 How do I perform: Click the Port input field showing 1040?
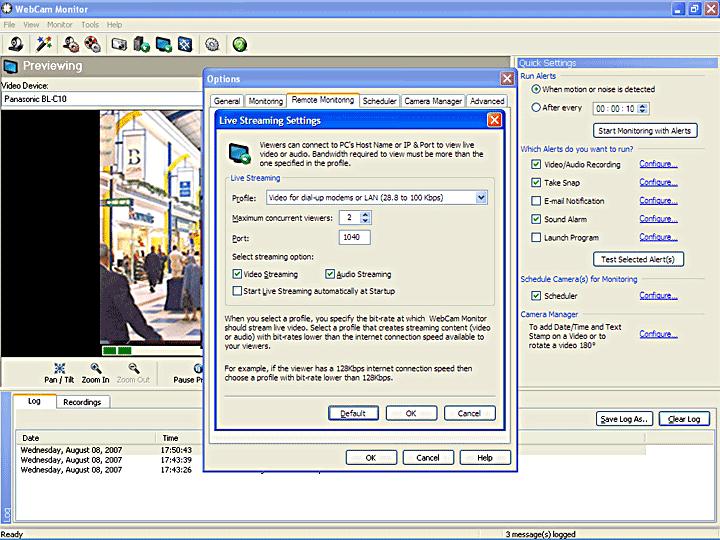(354, 237)
